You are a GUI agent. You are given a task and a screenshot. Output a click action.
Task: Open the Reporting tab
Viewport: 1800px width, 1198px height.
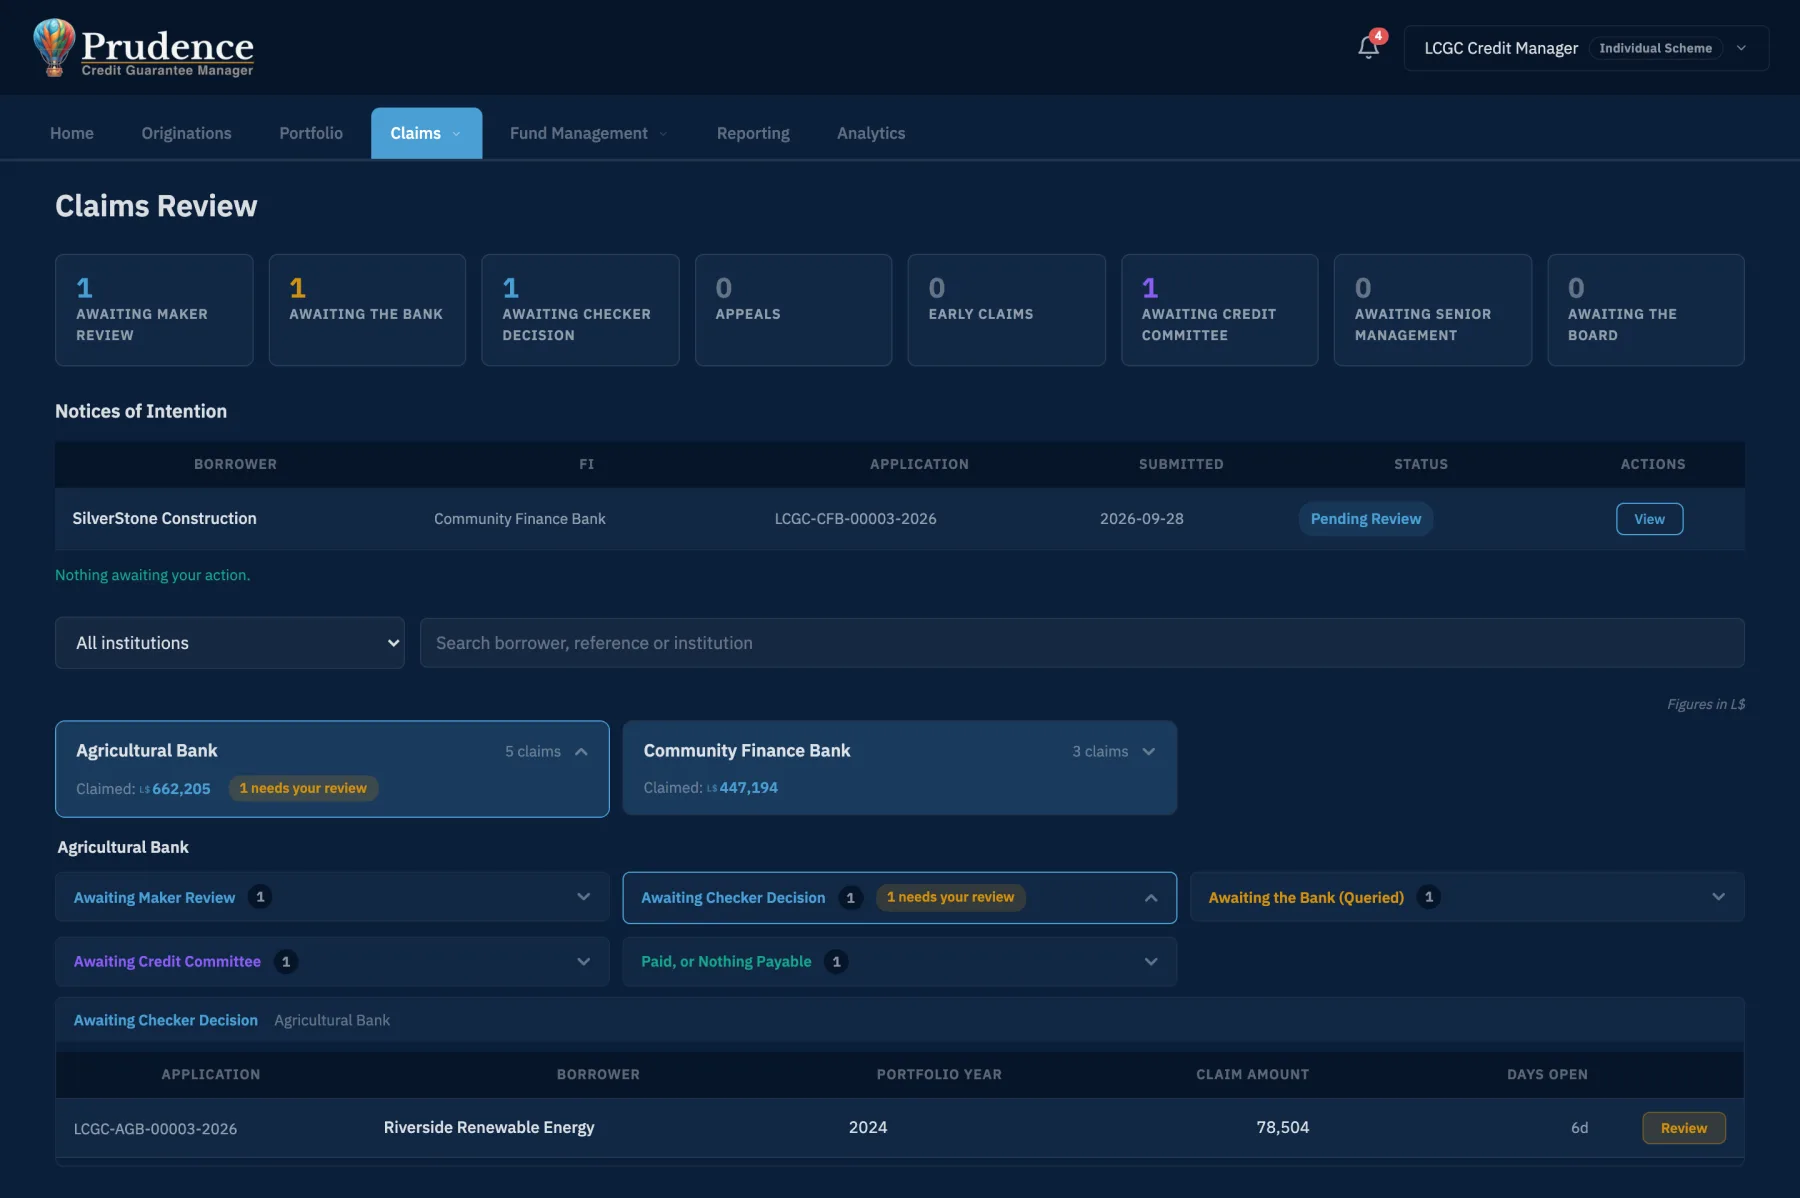753,133
